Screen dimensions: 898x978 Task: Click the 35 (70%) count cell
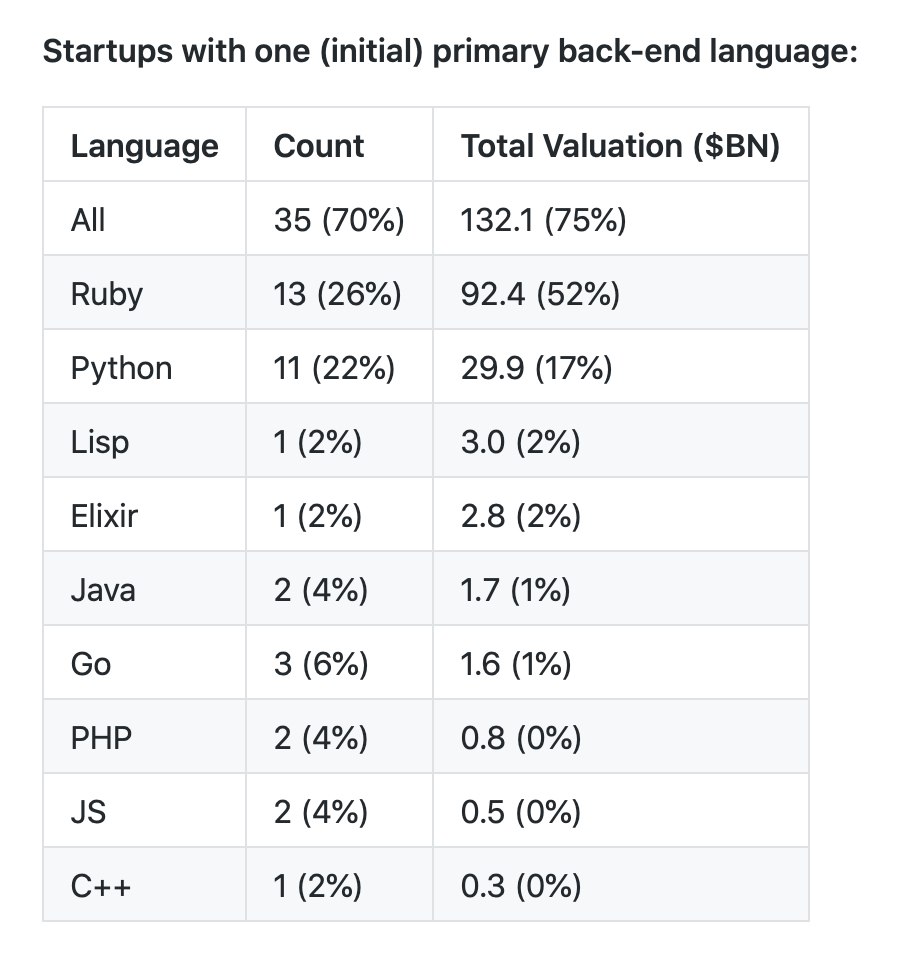pos(339,220)
